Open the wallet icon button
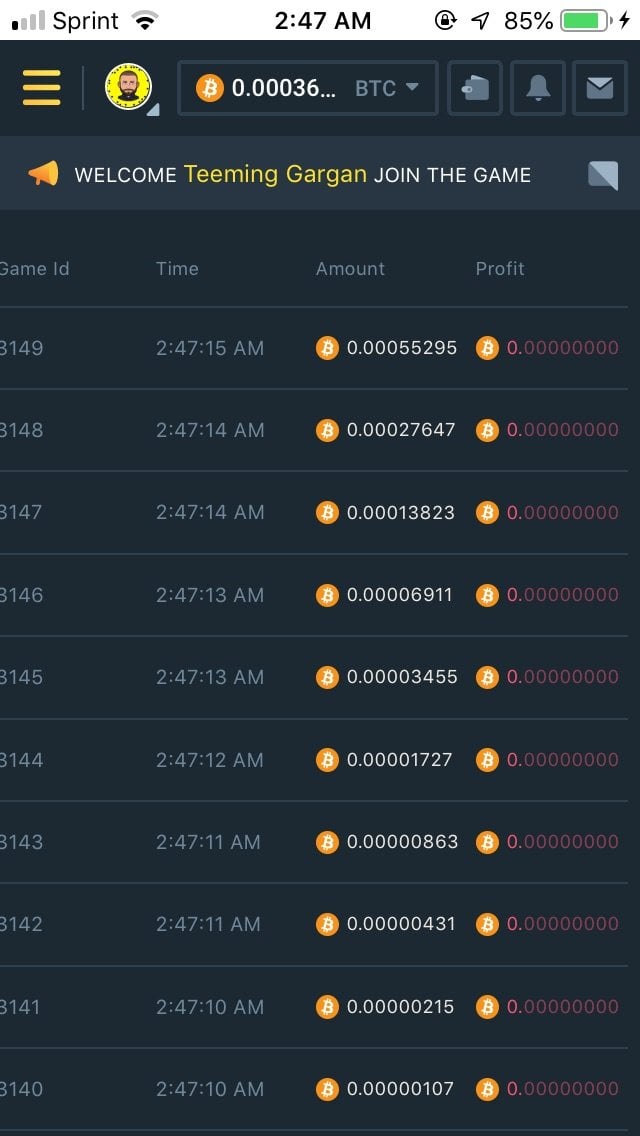This screenshot has width=640, height=1136. pyautogui.click(x=475, y=88)
